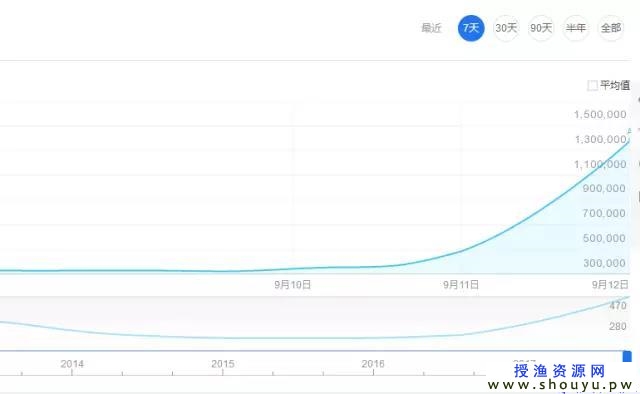Jump to 2015 on the timeline

[x=223, y=363]
